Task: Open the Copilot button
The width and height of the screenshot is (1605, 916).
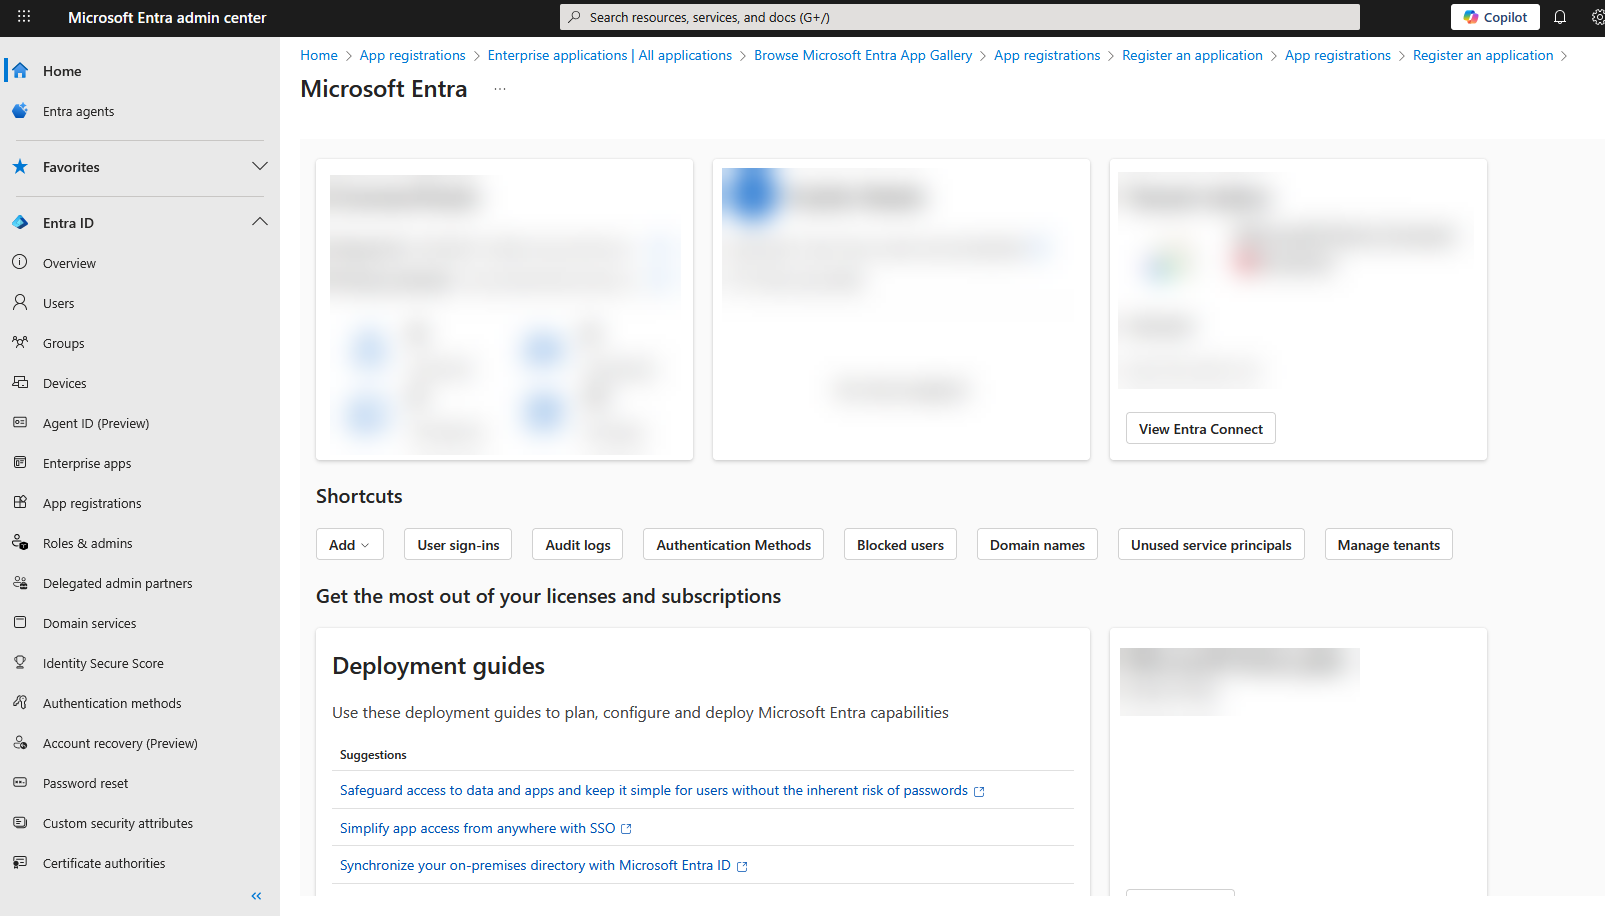Action: coord(1495,17)
